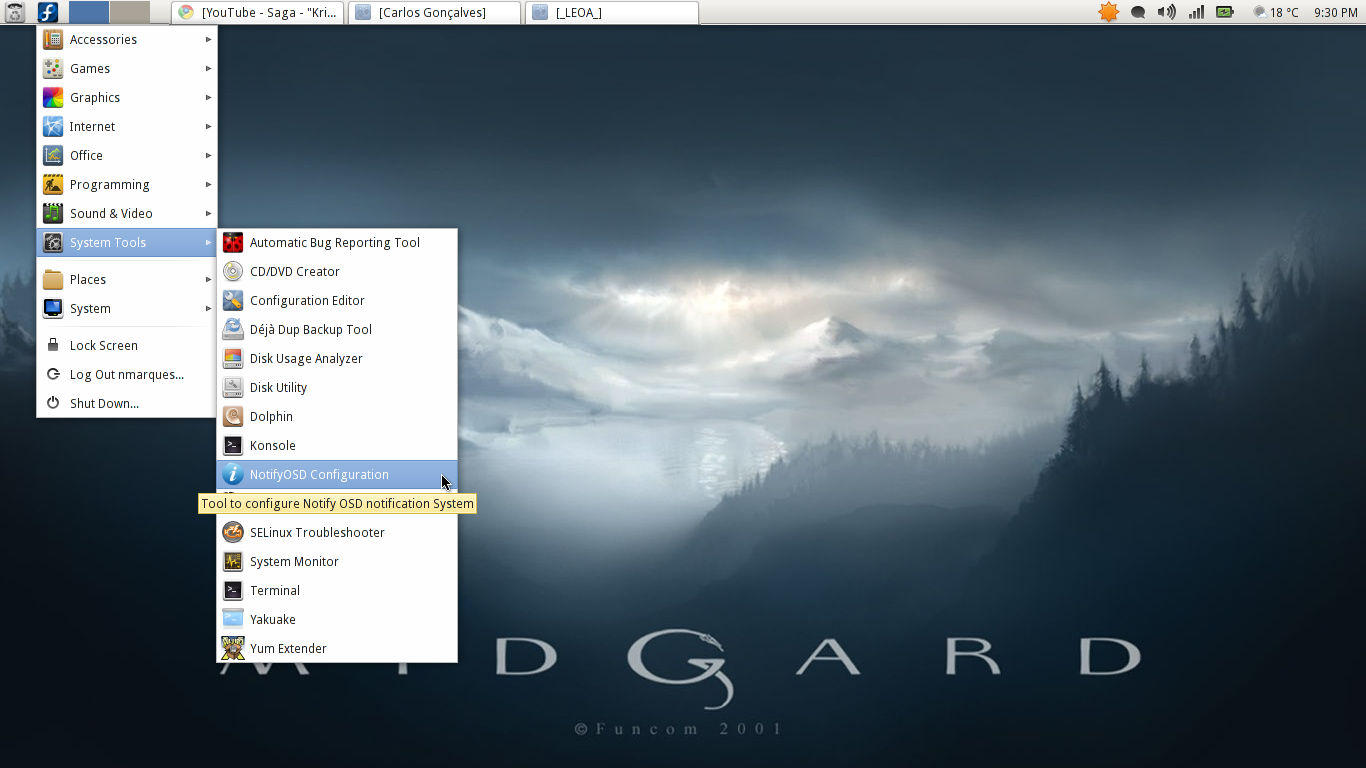Screen dimensions: 1366x768
Task: Expand the Internet category
Action: tap(127, 127)
